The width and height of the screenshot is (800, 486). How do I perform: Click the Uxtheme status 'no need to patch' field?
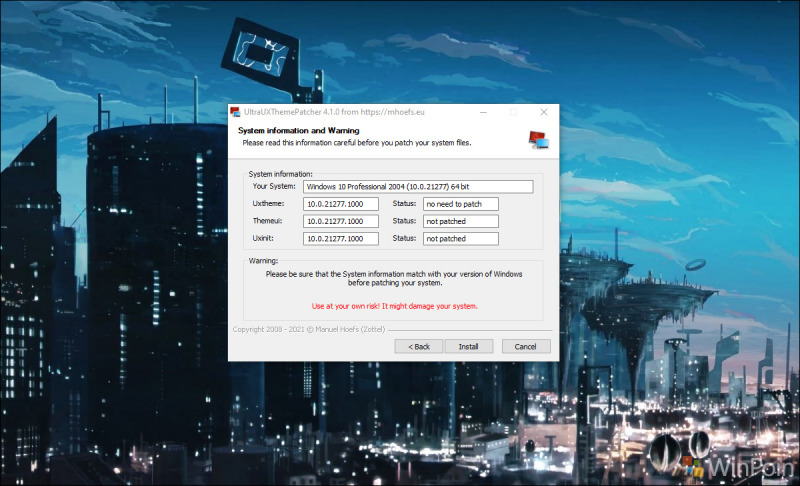tap(460, 204)
